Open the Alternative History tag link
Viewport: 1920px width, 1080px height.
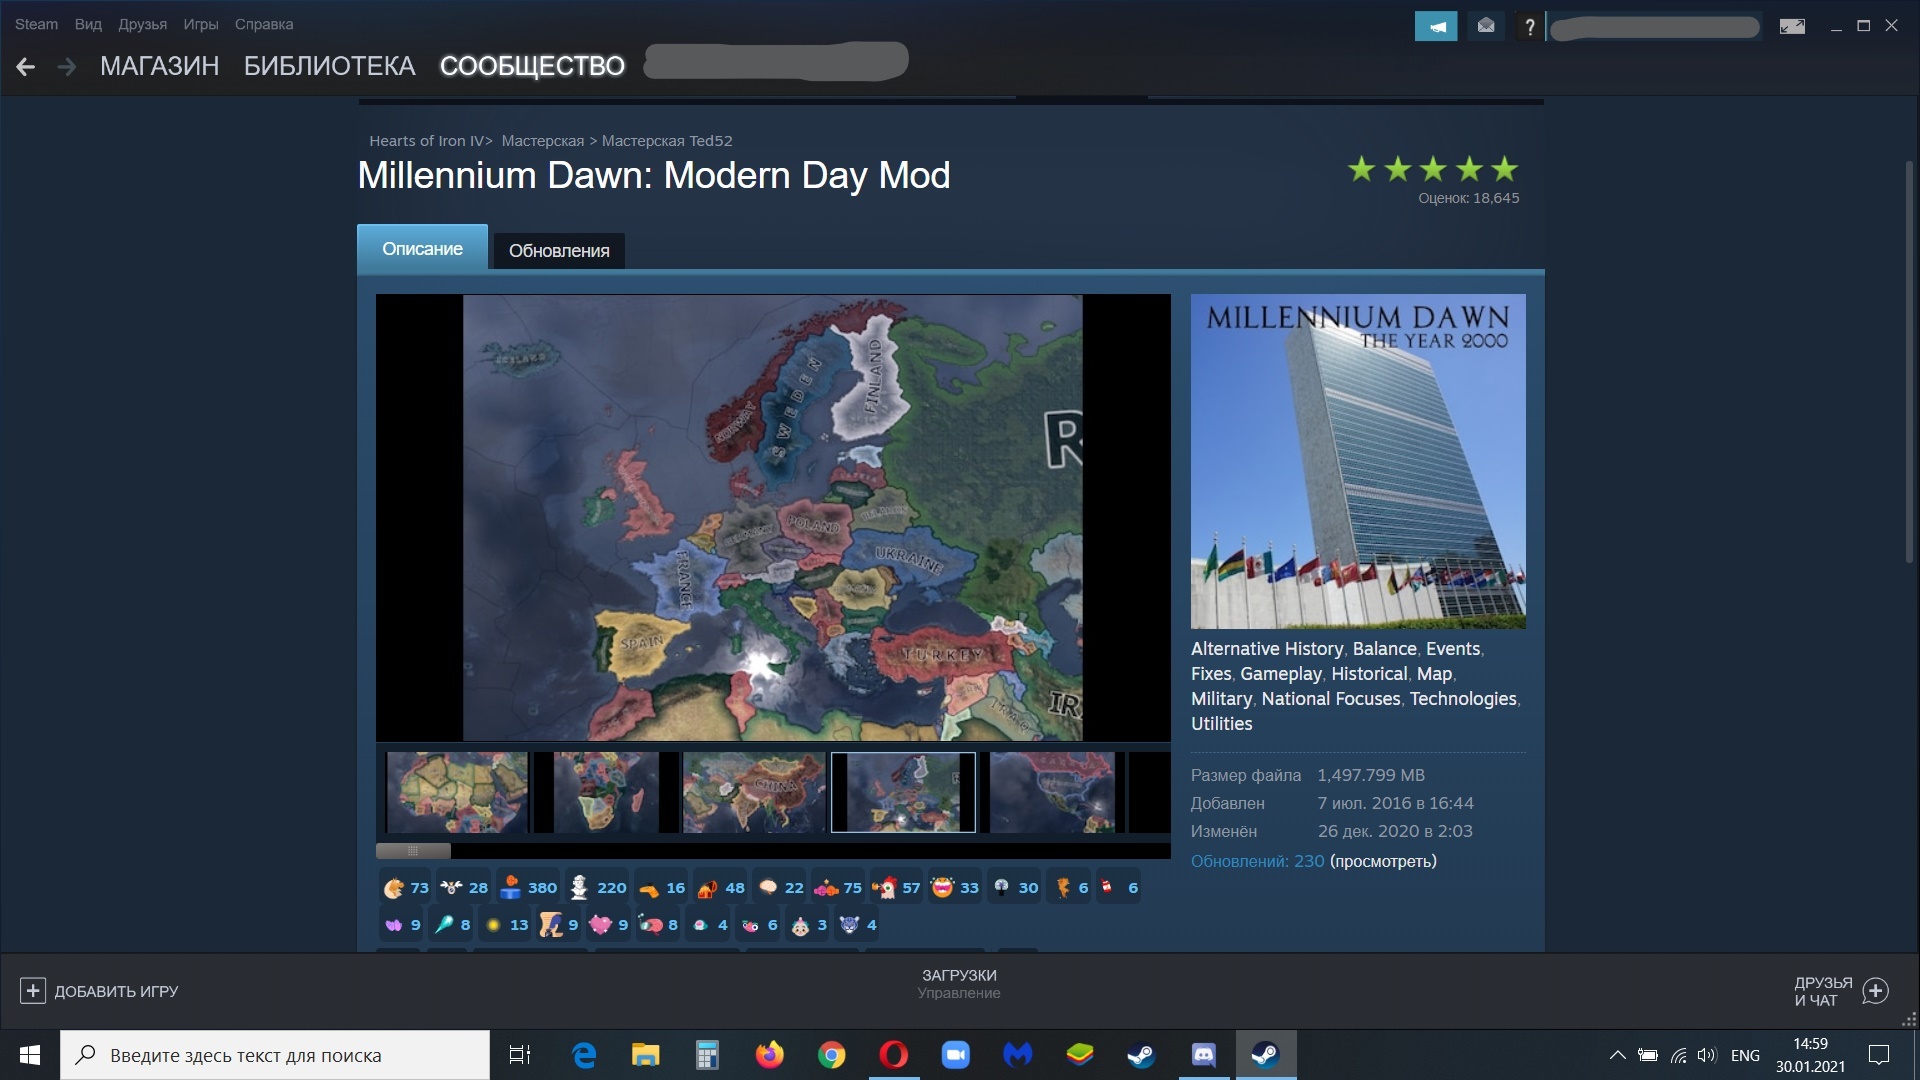(x=1267, y=649)
